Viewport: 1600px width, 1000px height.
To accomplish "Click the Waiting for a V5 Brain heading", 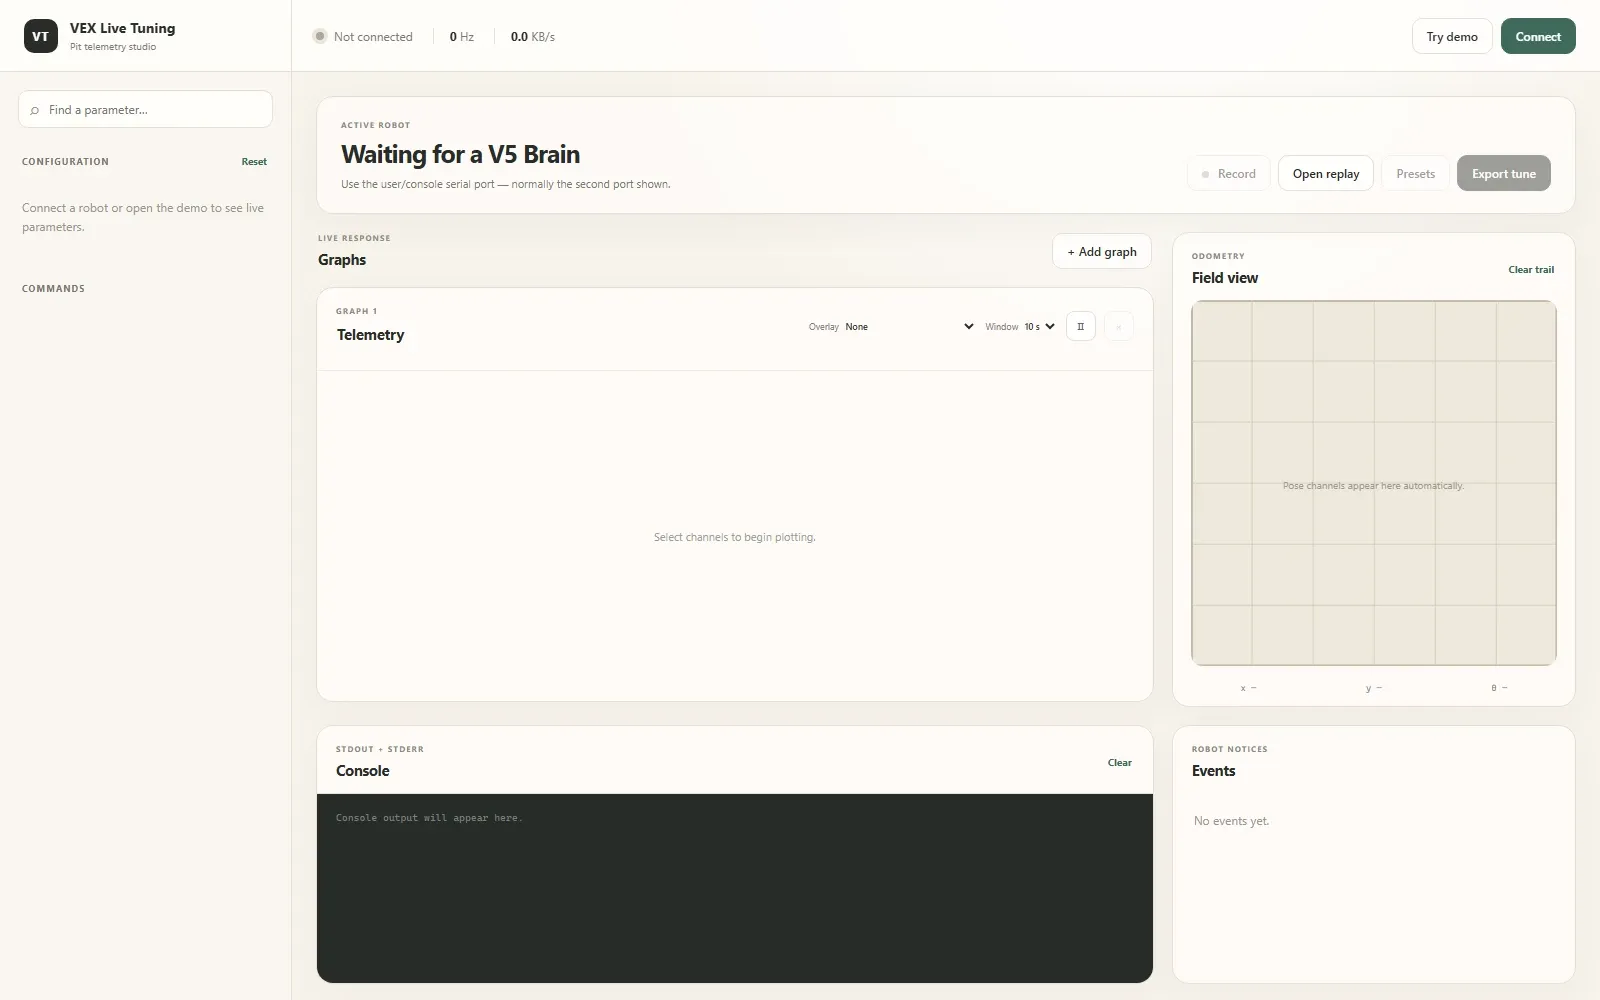I will click(460, 154).
